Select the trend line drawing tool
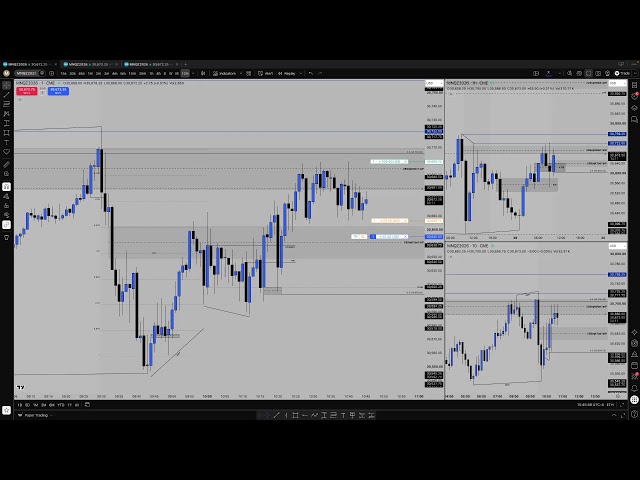This screenshot has height=480, width=640. [x=6, y=95]
